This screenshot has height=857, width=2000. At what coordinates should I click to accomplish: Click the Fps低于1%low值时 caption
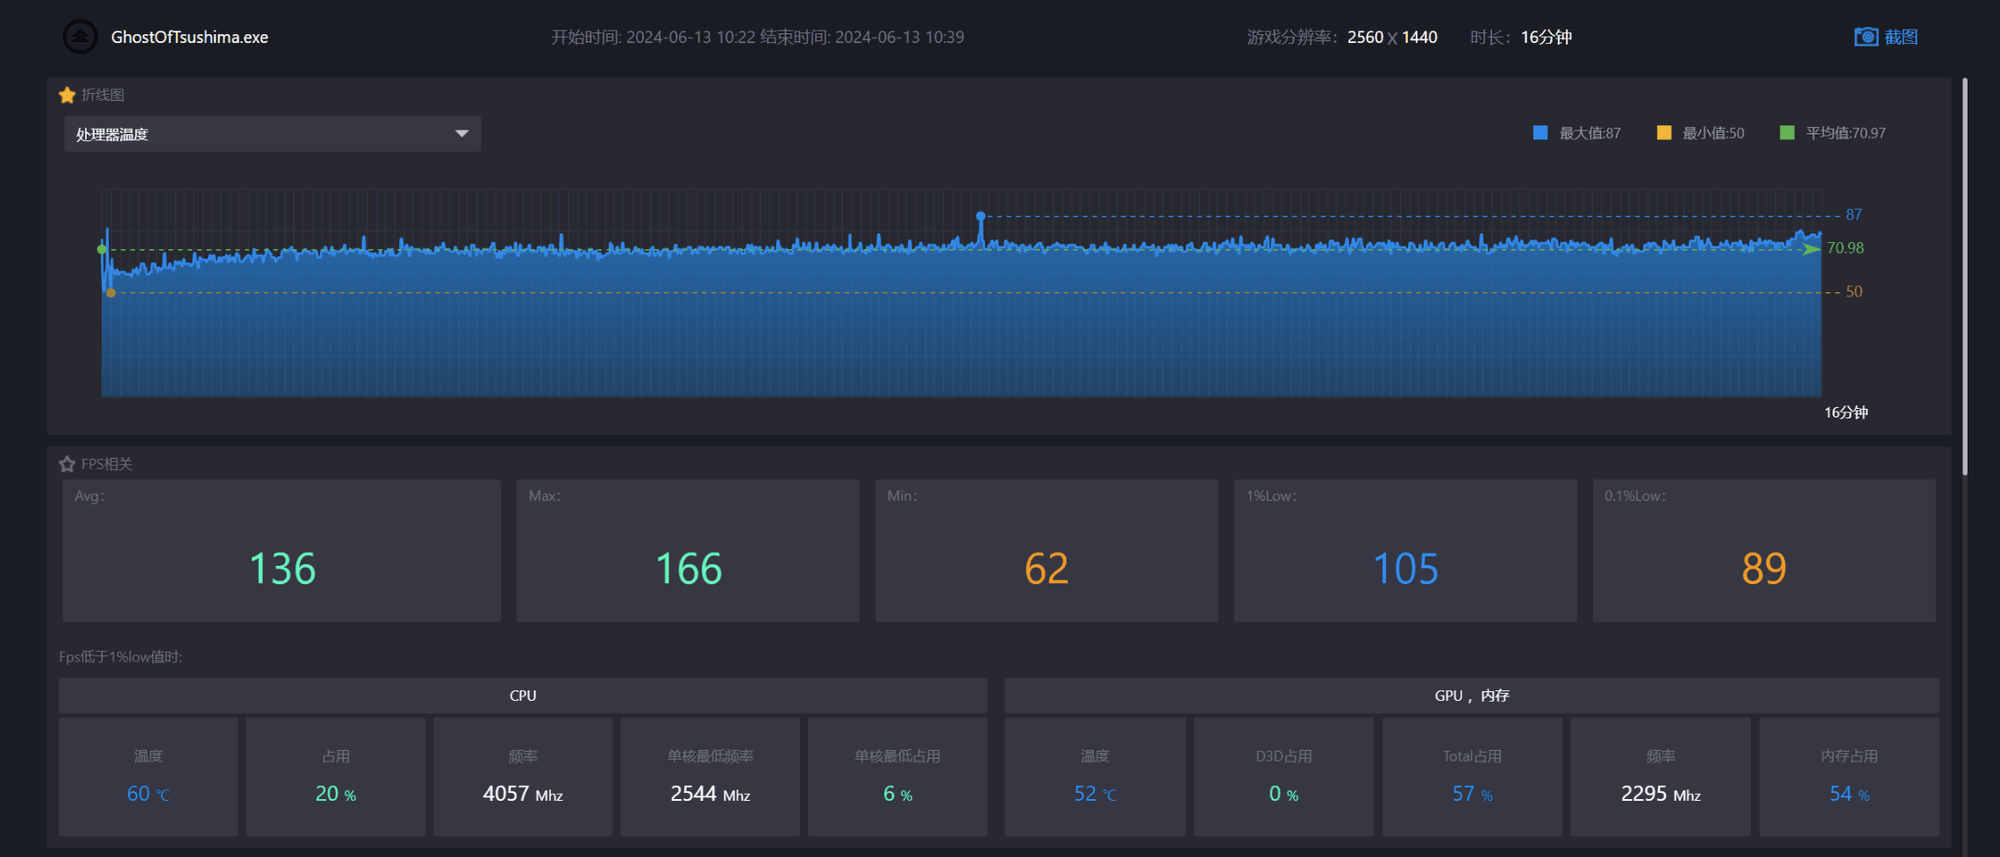121,657
